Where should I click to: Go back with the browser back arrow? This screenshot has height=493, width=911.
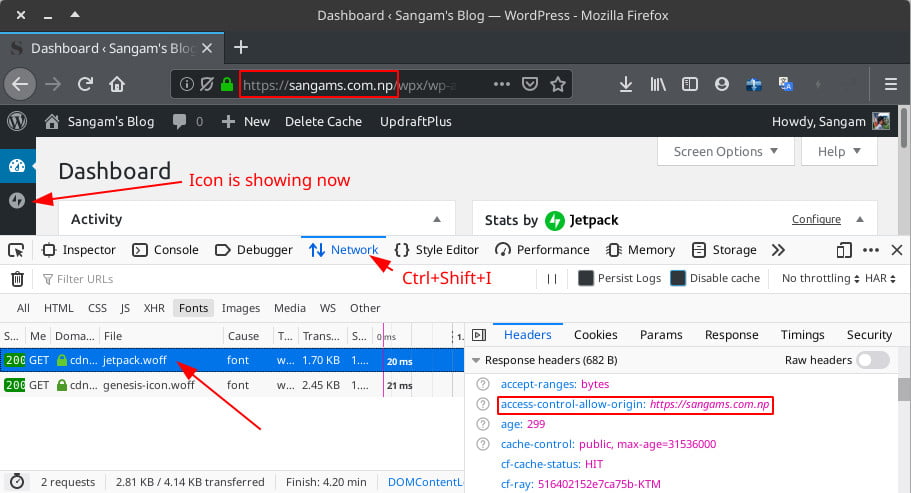(20, 85)
